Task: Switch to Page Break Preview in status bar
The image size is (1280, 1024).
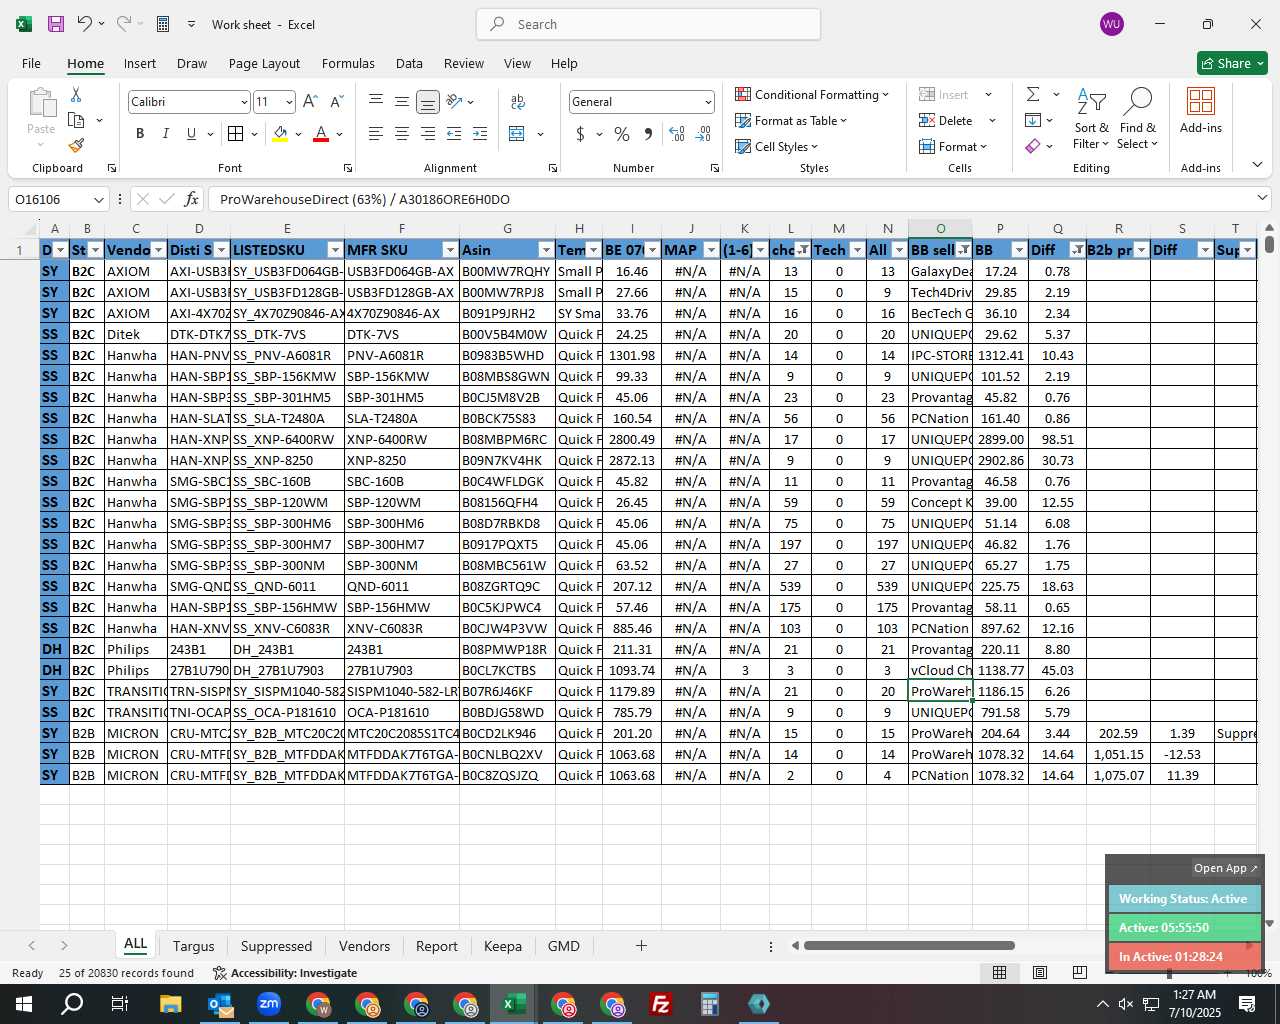Action: tap(1079, 973)
